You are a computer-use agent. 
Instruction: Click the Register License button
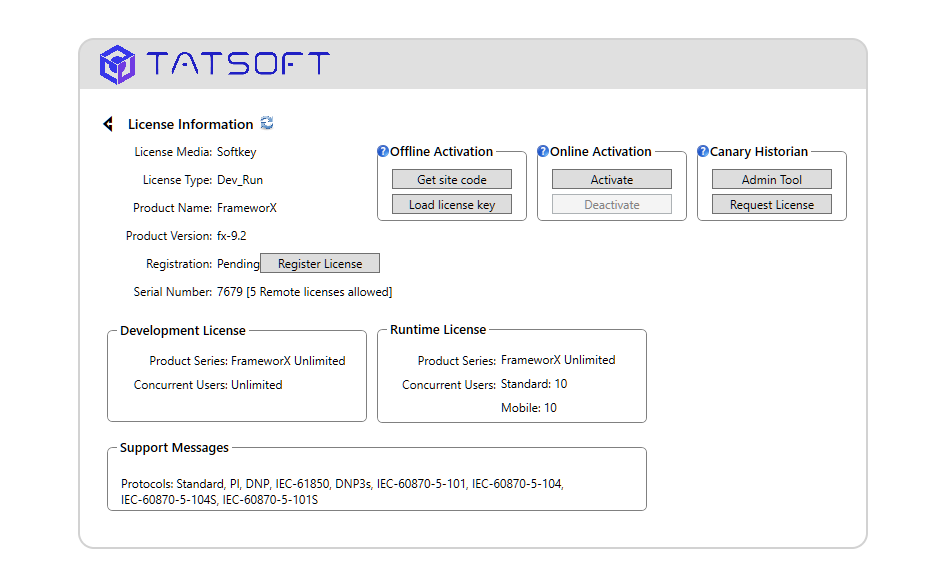click(x=320, y=264)
